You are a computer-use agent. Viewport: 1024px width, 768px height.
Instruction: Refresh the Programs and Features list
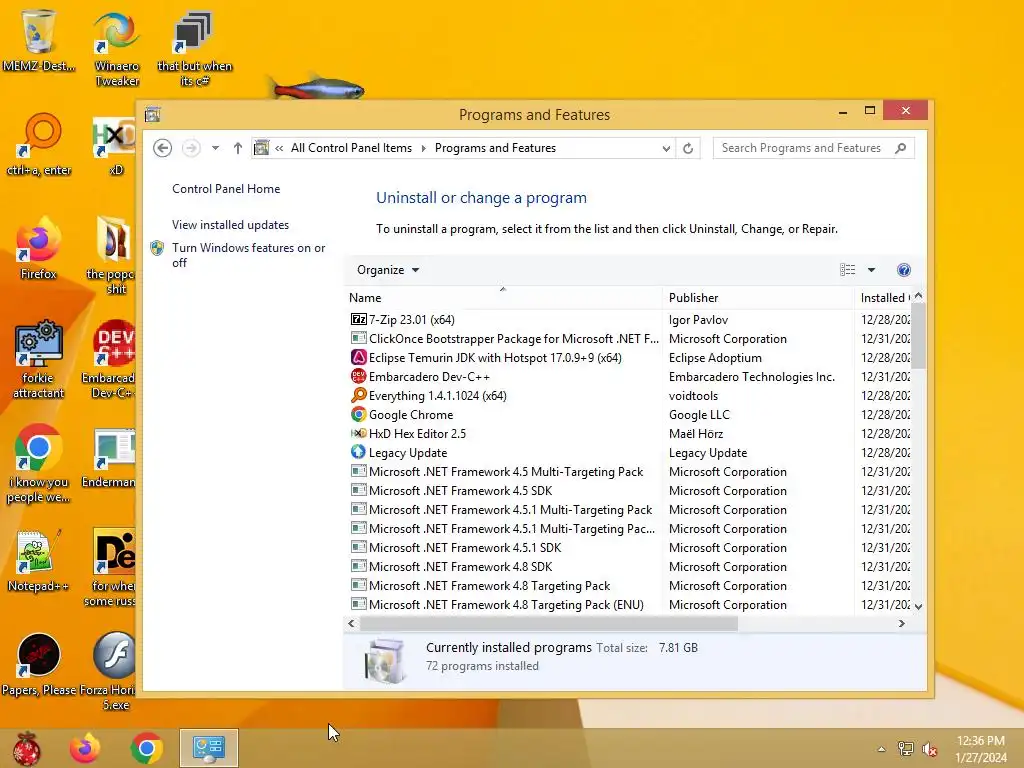point(688,148)
